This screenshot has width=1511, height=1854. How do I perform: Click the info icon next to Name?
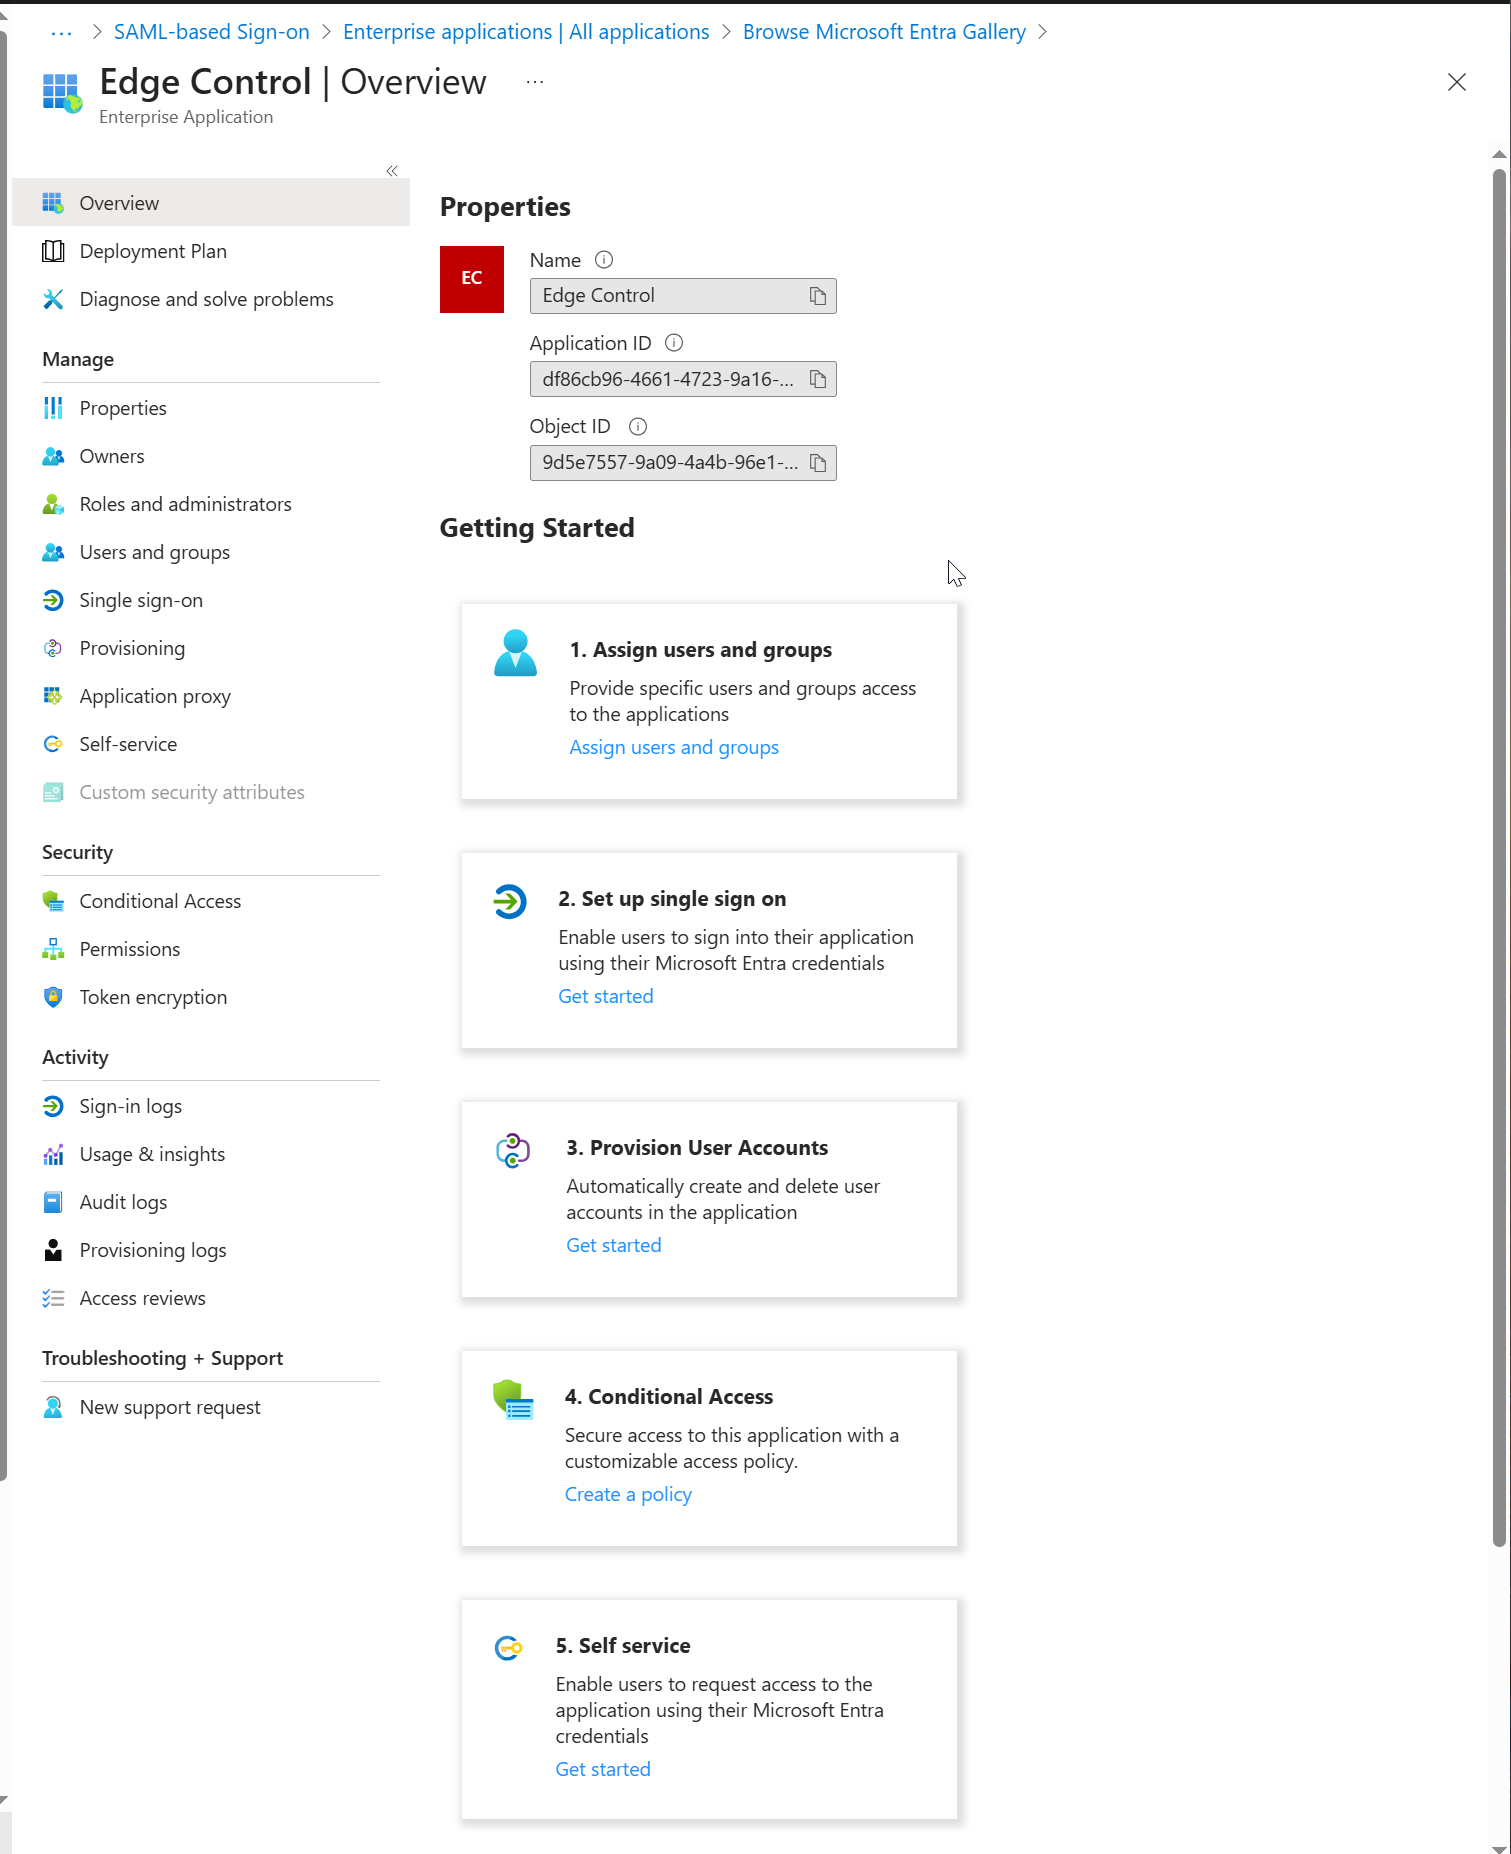(604, 260)
